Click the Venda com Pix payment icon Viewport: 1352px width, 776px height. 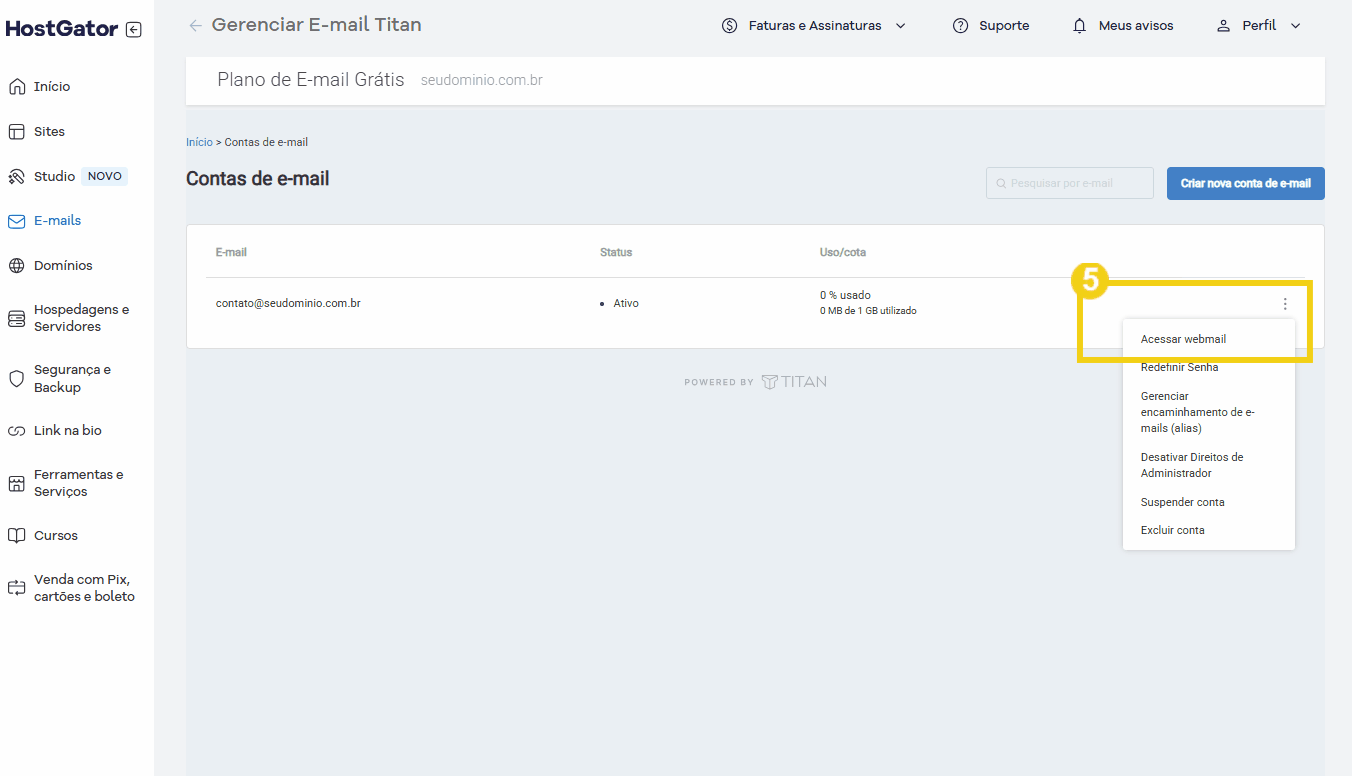click(16, 588)
